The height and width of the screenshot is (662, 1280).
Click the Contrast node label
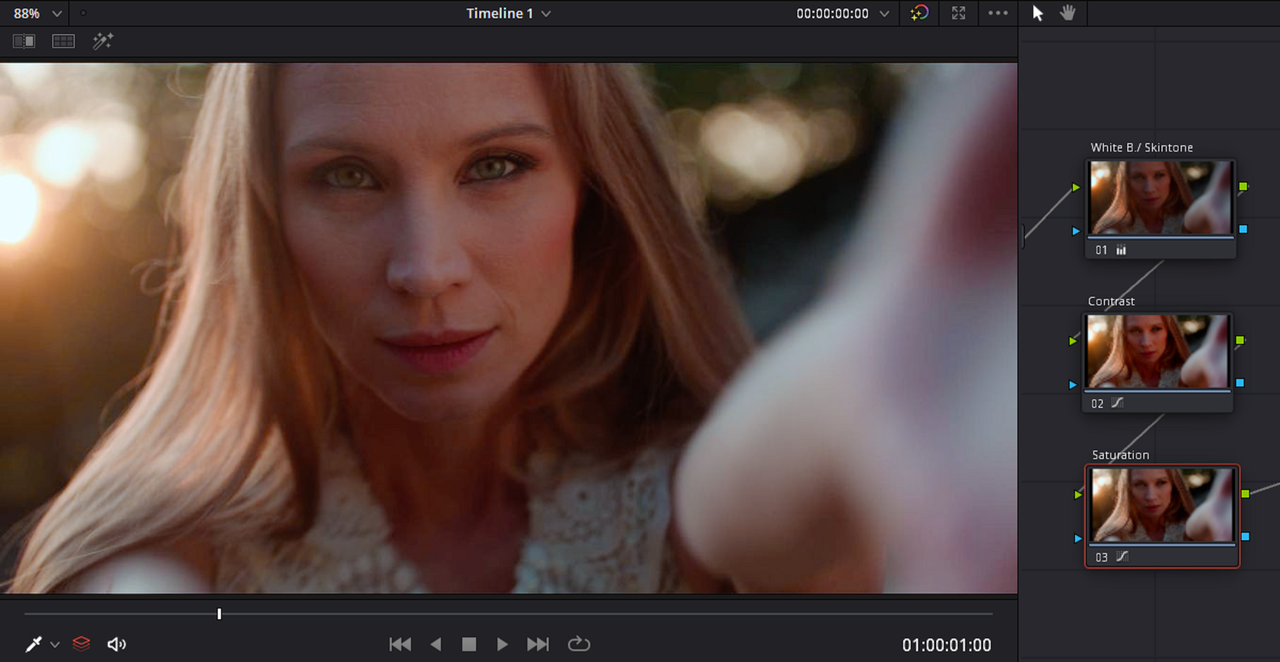[1111, 301]
